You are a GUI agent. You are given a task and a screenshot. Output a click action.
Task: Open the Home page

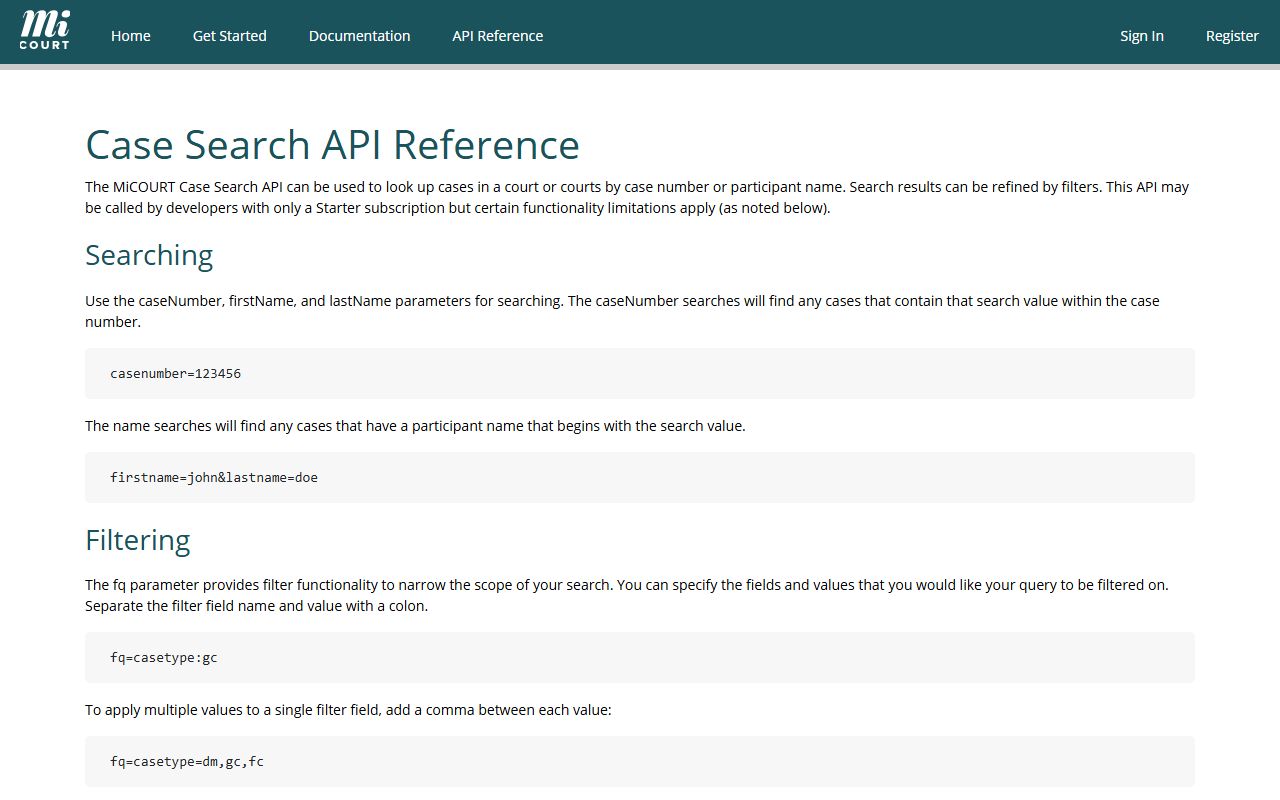(131, 36)
